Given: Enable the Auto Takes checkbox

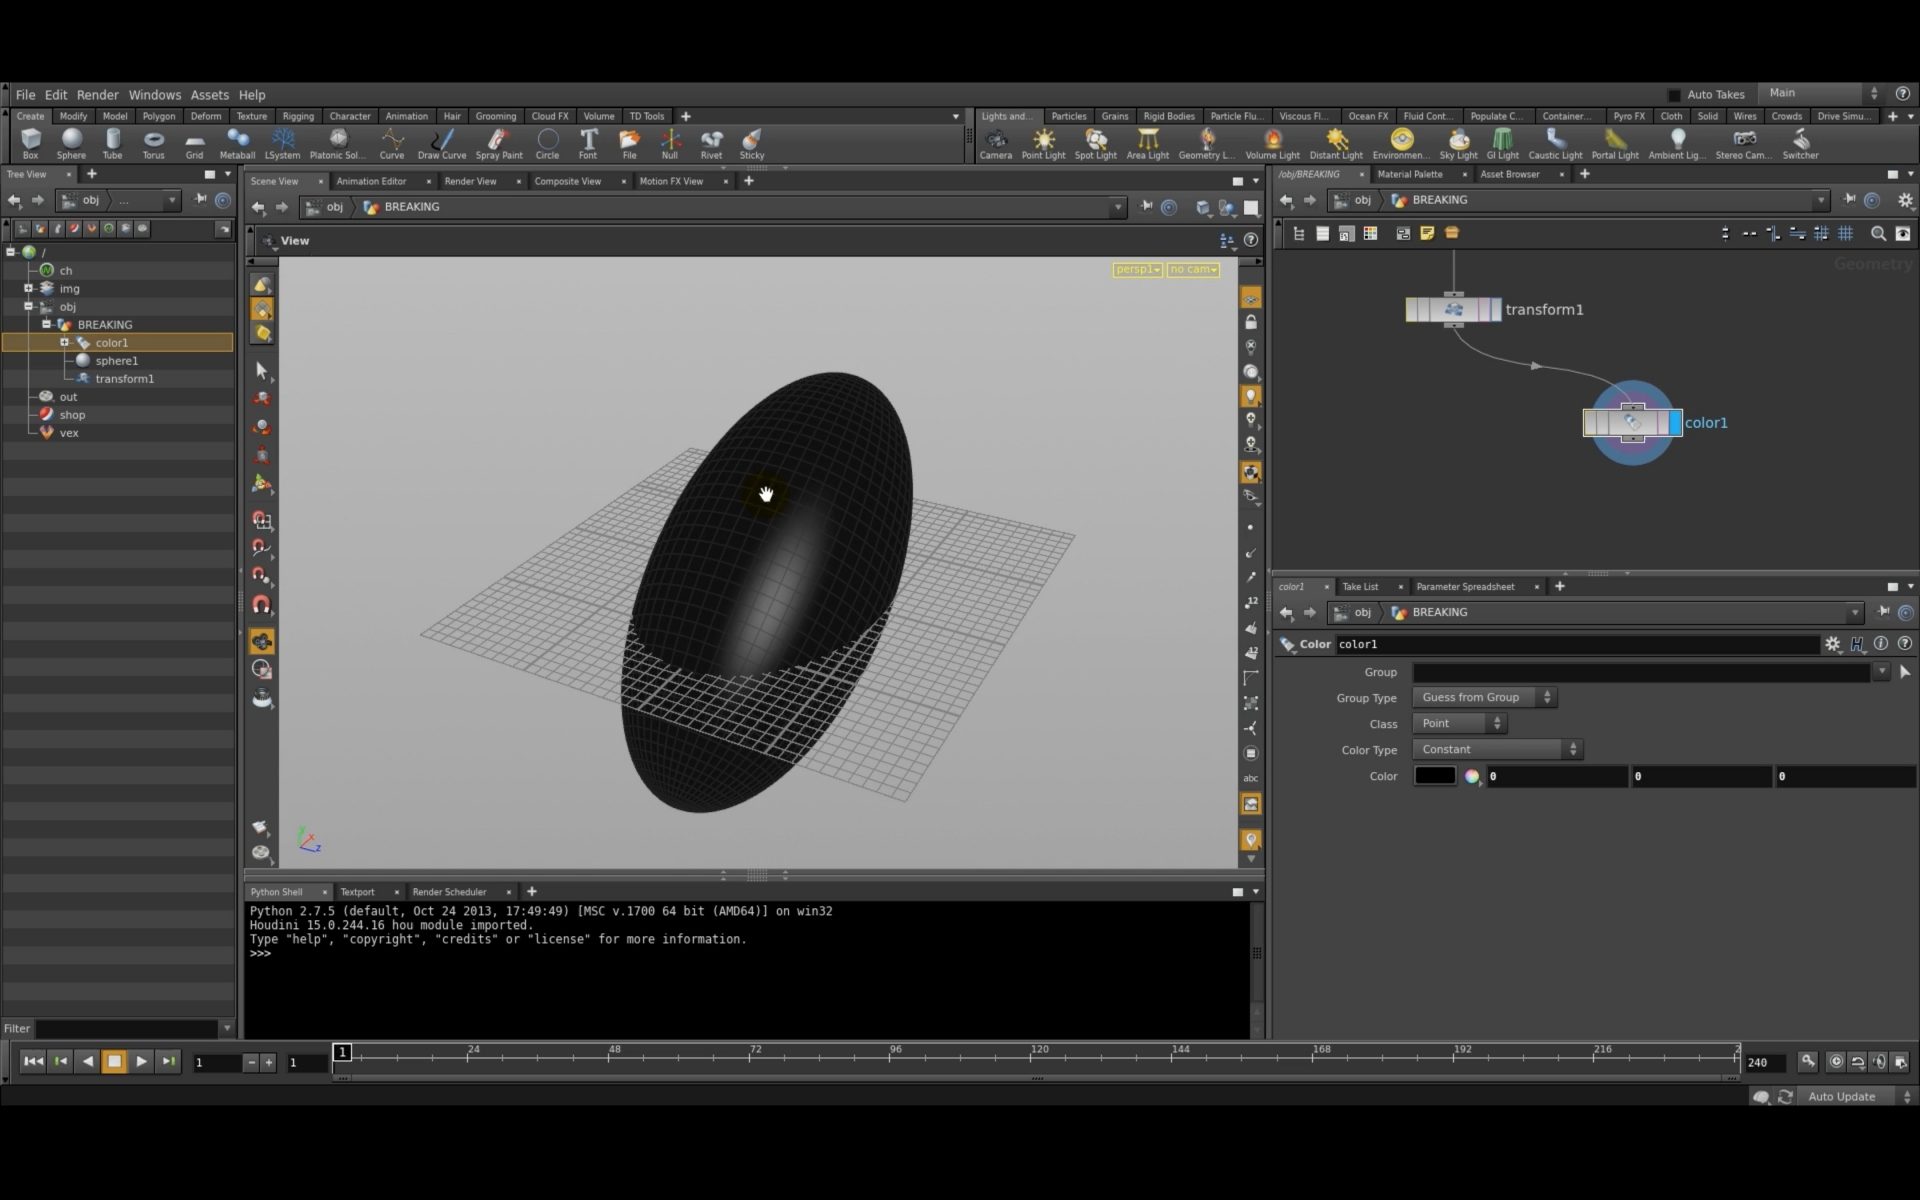Looking at the screenshot, I should [x=1674, y=93].
